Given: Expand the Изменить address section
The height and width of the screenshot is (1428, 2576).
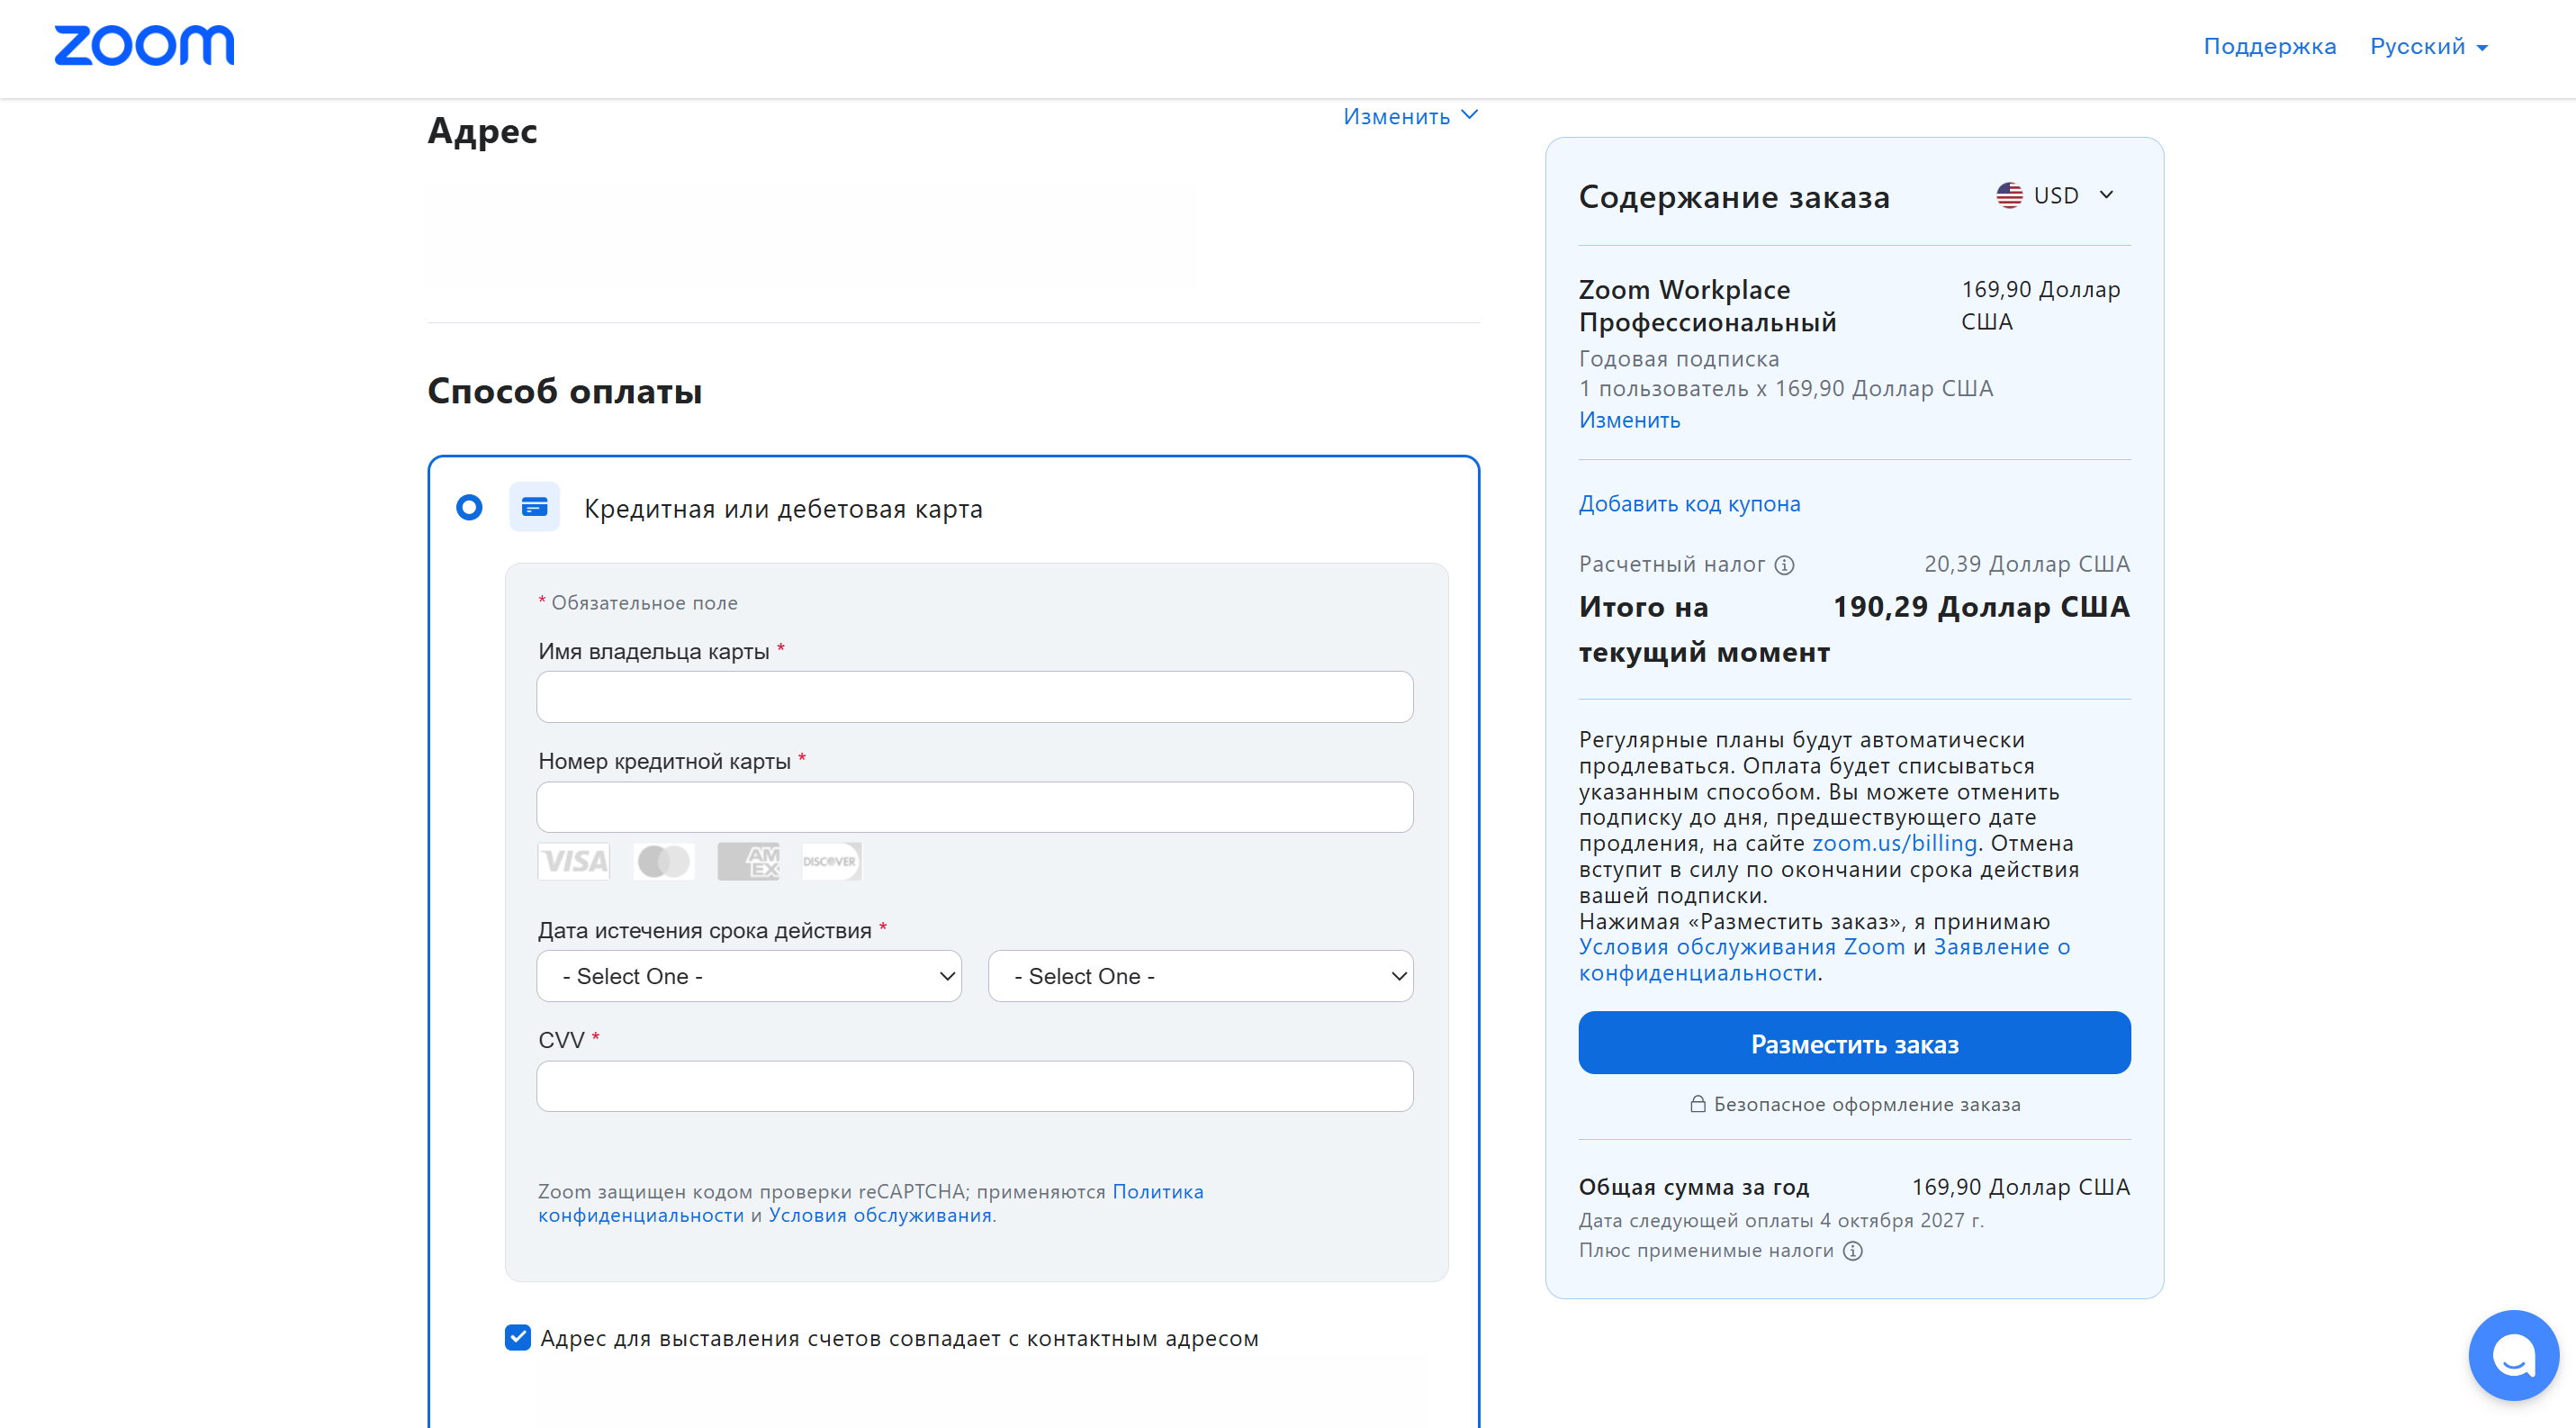Looking at the screenshot, I should point(1410,116).
